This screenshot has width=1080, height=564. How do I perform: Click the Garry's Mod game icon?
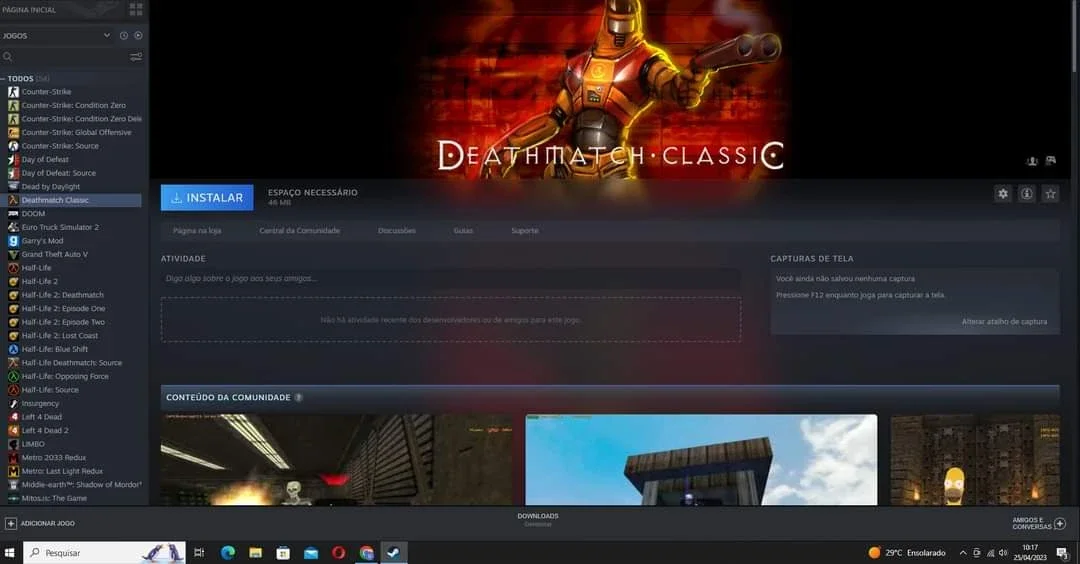pos(13,240)
